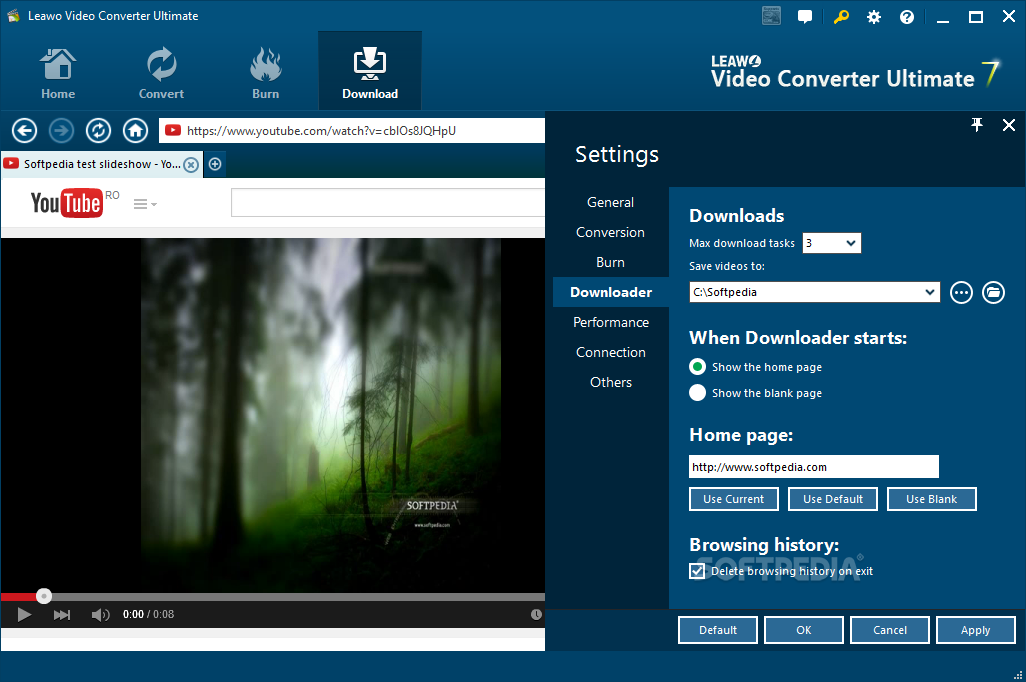The height and width of the screenshot is (682, 1026).
Task: Skip to the next video
Action: point(62,615)
